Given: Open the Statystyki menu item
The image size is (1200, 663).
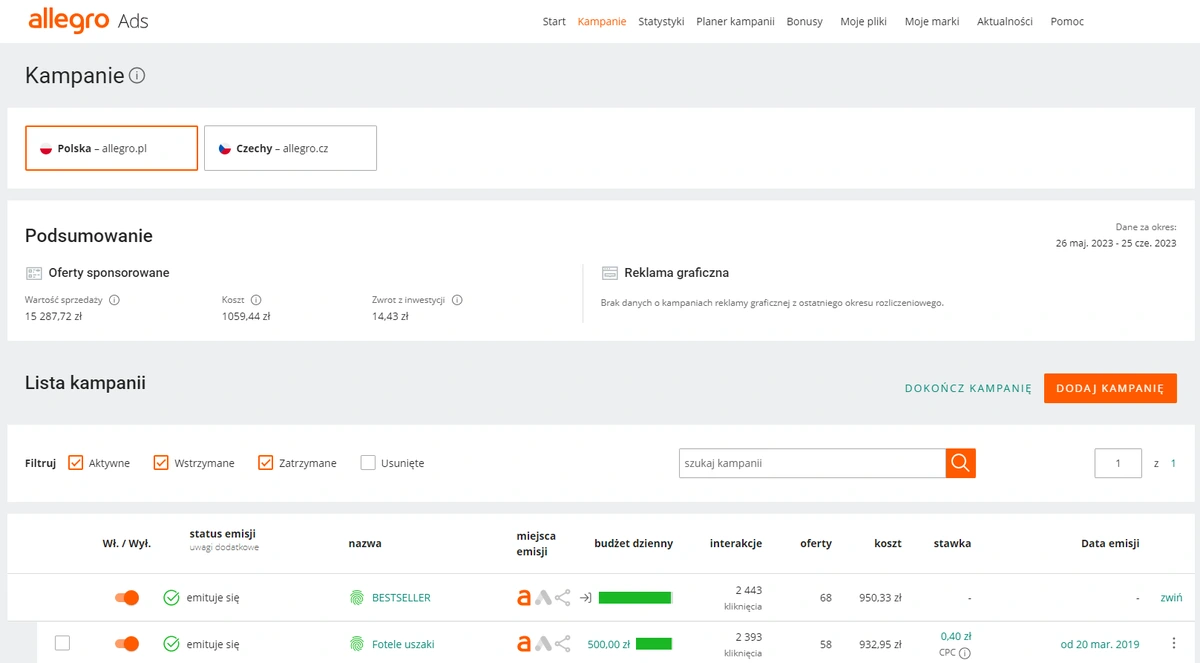Looking at the screenshot, I should (x=661, y=21).
